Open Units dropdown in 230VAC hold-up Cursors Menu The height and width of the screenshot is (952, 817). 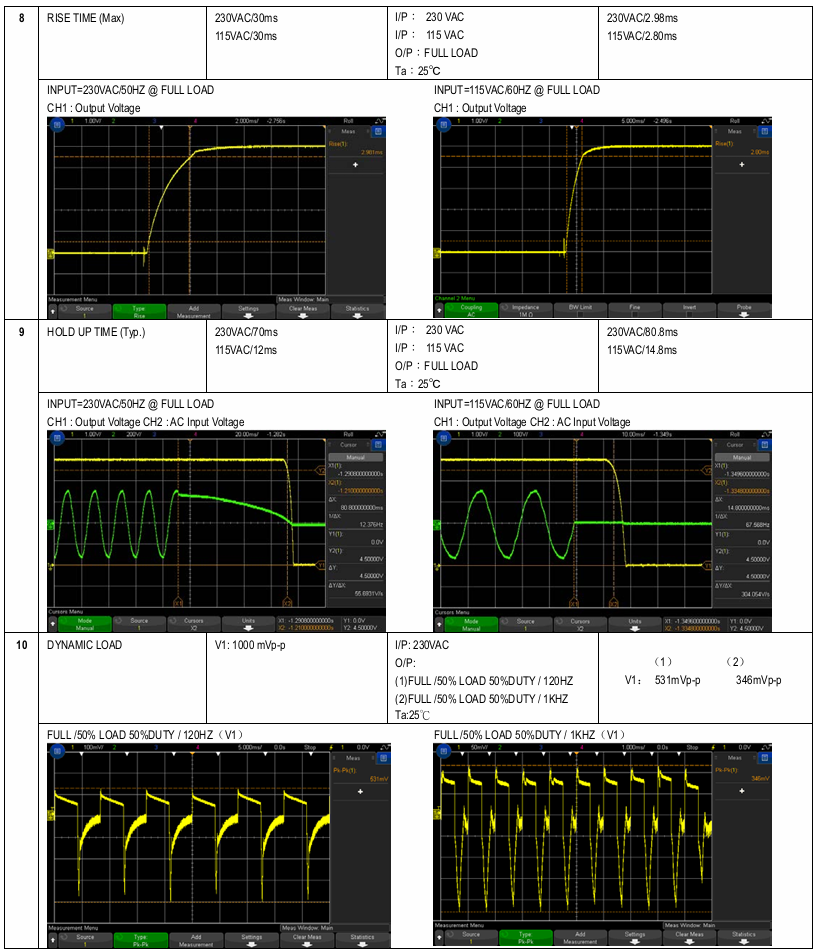click(x=248, y=624)
